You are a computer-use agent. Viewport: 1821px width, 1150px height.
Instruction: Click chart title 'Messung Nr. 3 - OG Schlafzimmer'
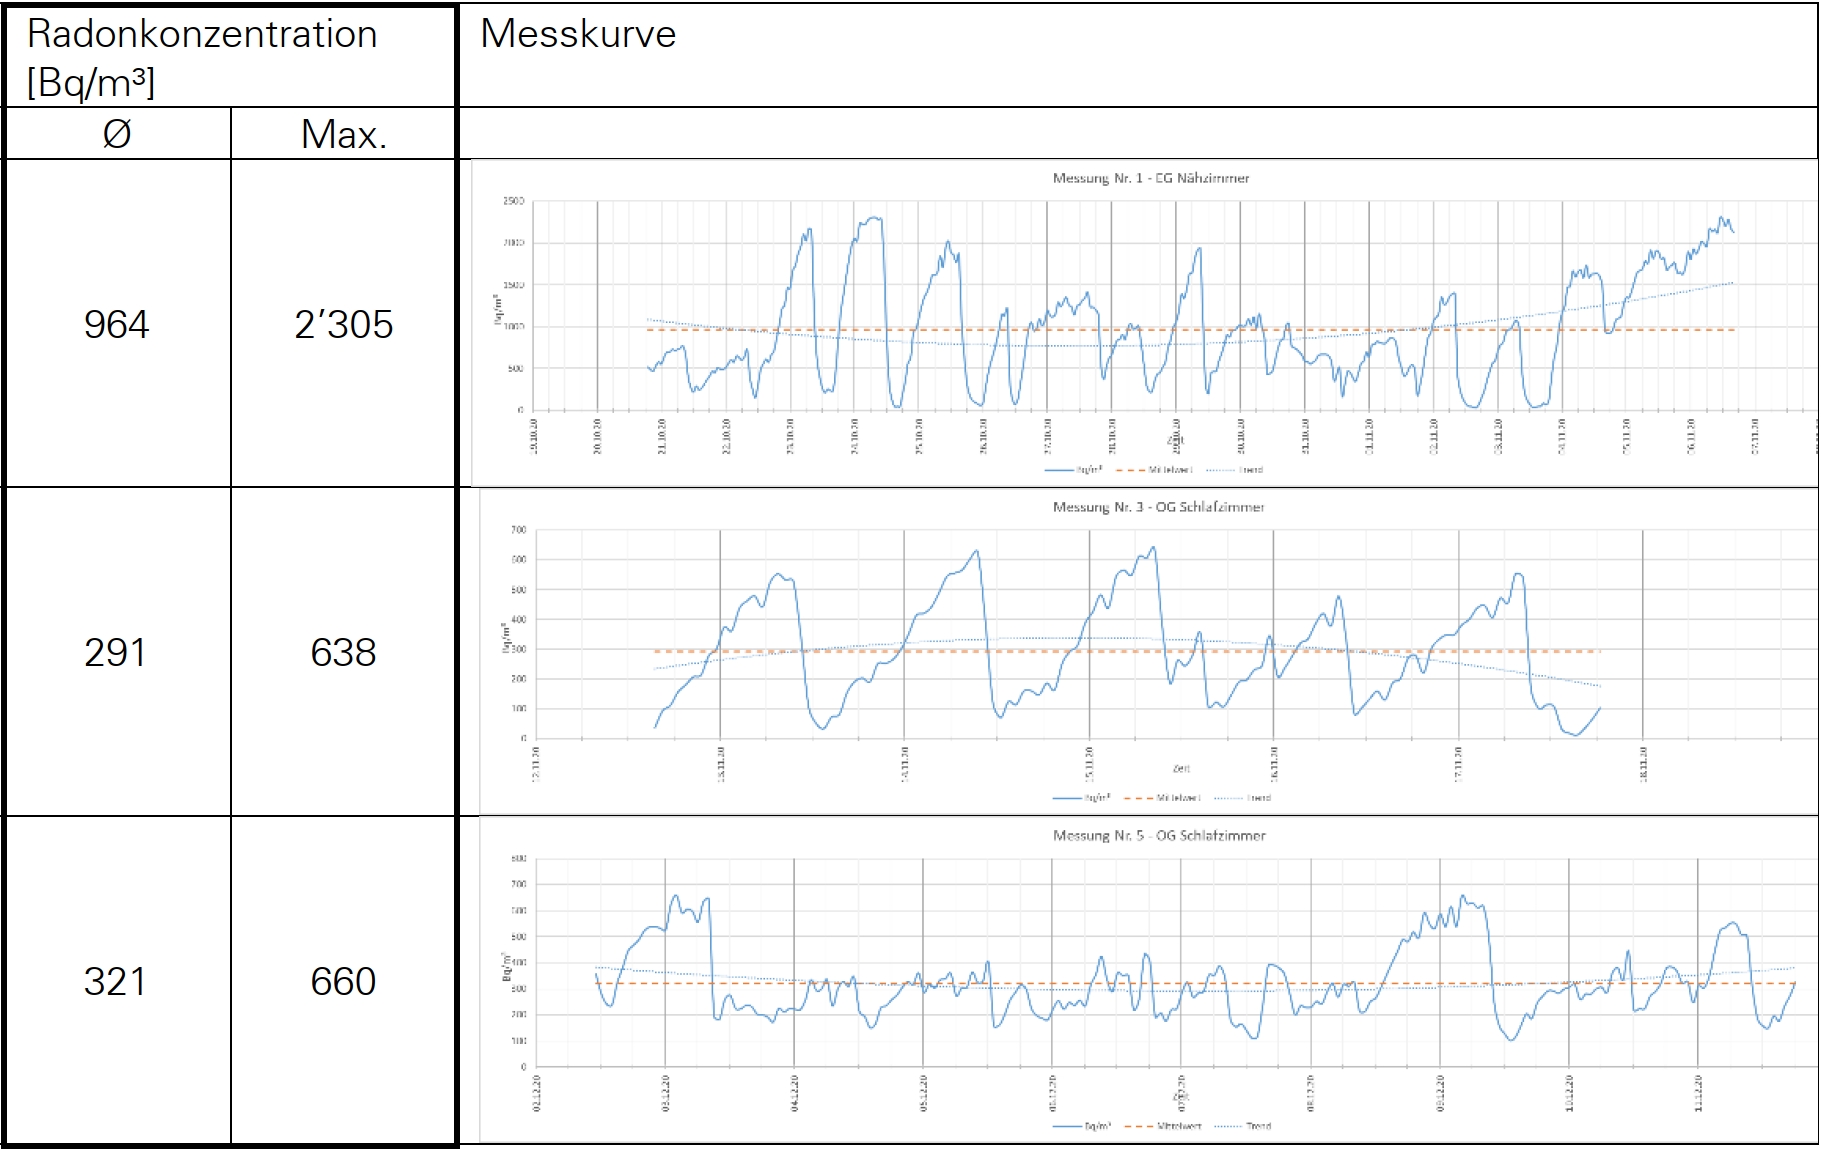click(x=1158, y=507)
